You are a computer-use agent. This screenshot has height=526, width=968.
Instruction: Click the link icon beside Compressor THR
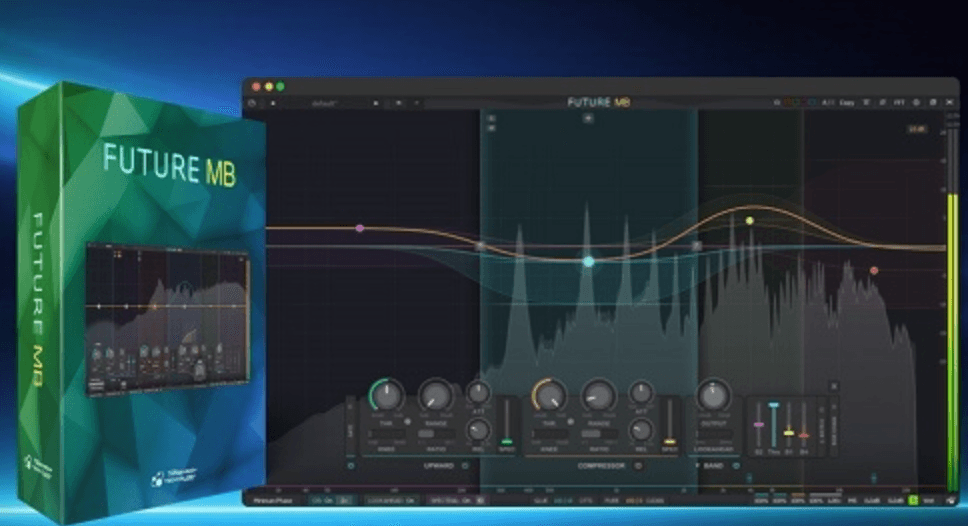(x=570, y=422)
